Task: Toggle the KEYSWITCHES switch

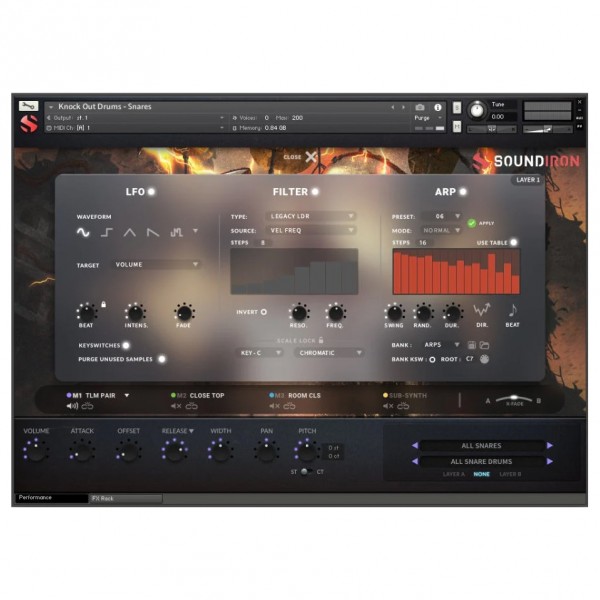Action: pyautogui.click(x=126, y=346)
